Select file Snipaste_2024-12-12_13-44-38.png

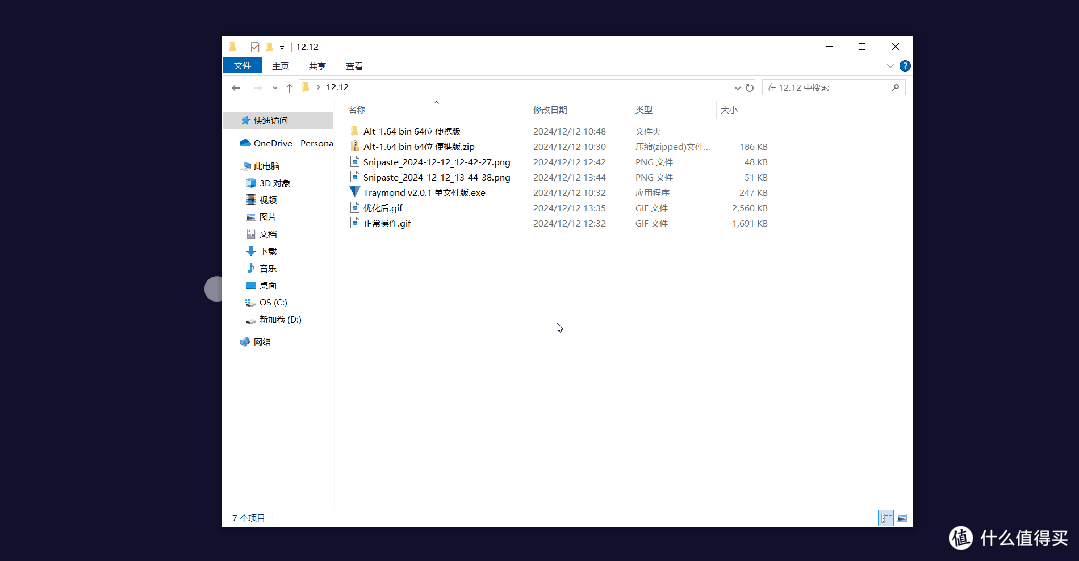click(430, 178)
